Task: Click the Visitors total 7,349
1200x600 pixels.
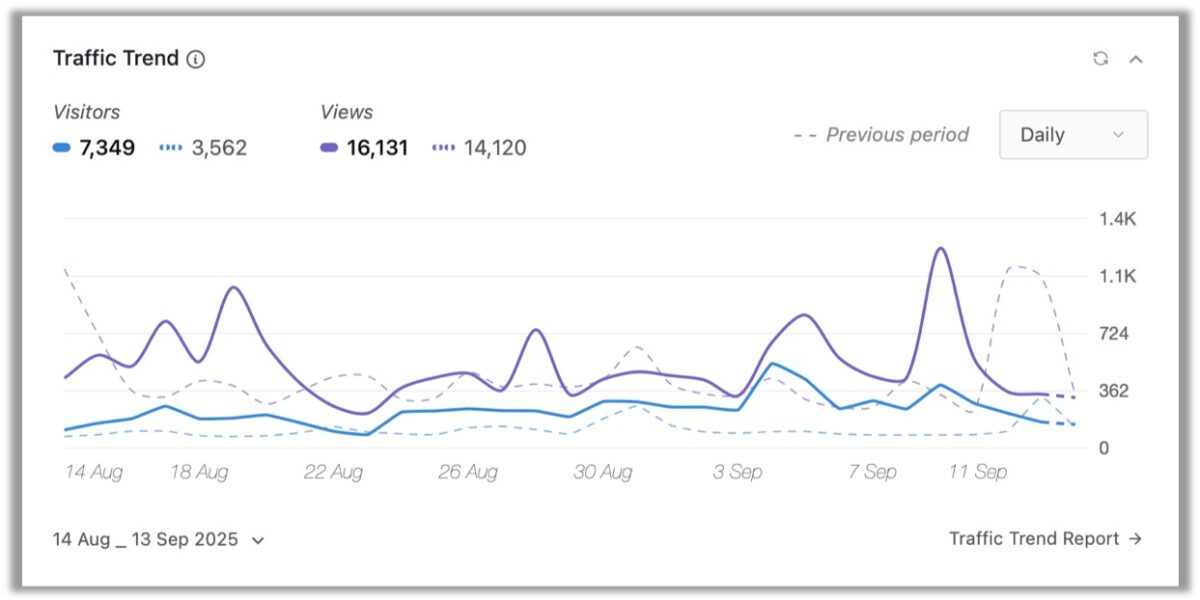Action: click(x=107, y=149)
